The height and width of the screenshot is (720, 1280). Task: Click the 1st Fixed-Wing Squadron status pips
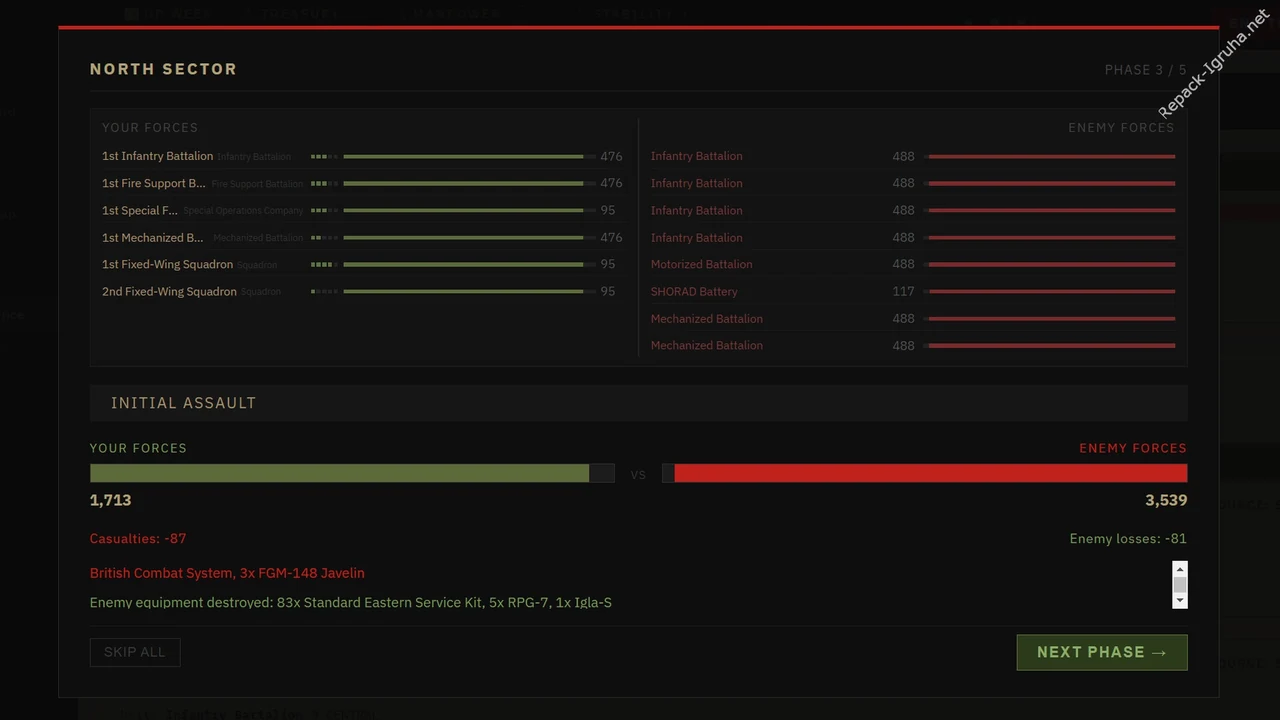pyautogui.click(x=324, y=264)
